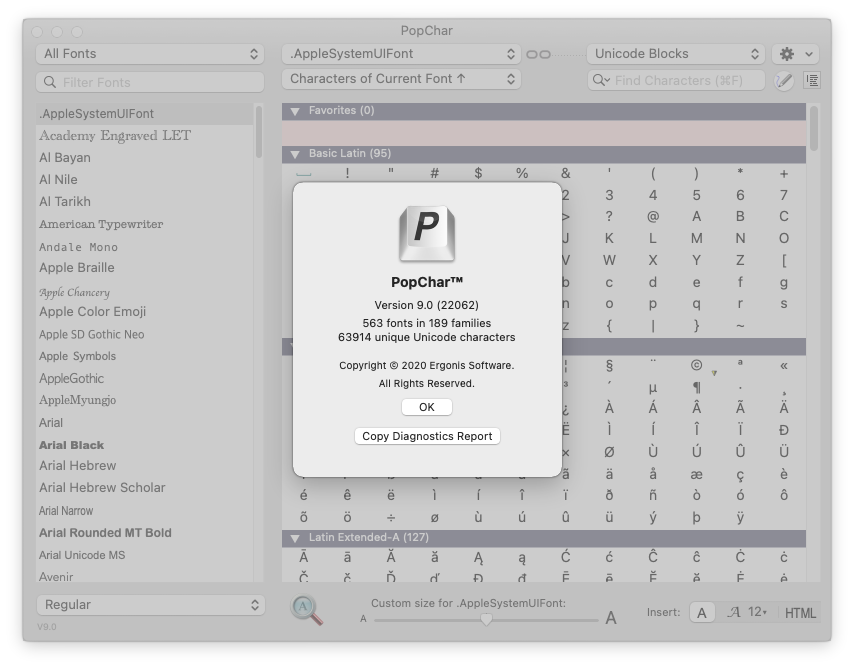Pick the section sign § character
Screen dimensions: 854x668
pos(609,366)
